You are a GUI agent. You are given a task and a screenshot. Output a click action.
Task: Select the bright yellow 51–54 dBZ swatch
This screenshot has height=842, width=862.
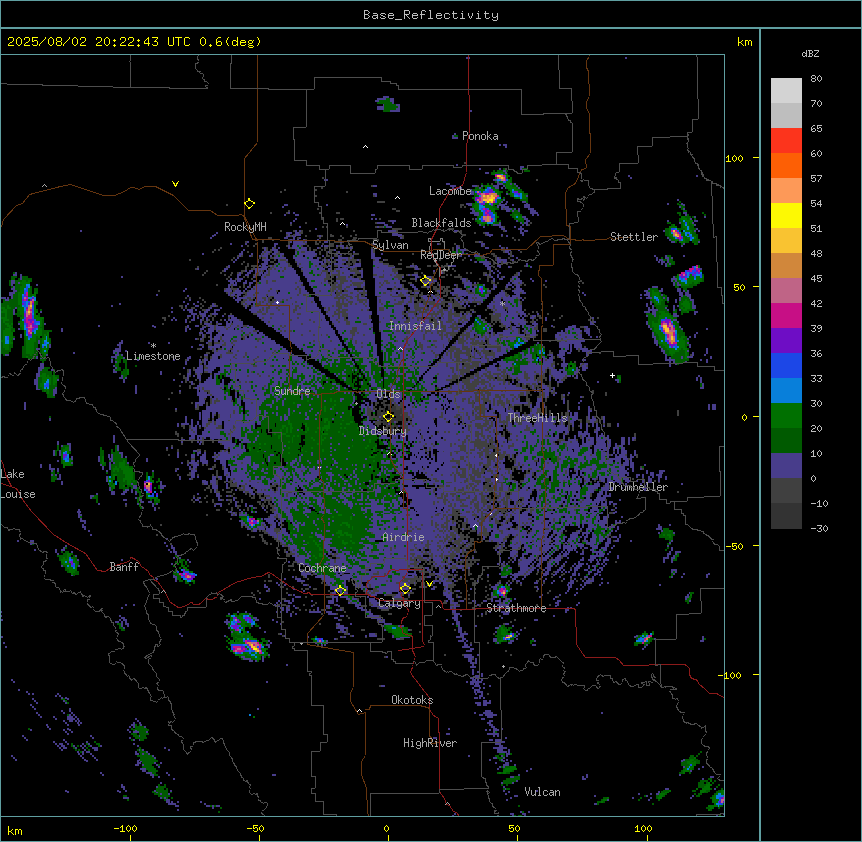click(786, 215)
